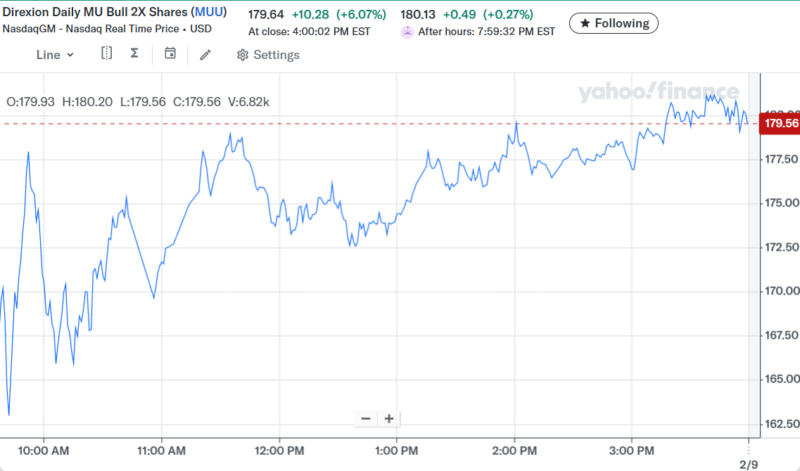Open the calendar date range icon
Image resolution: width=800 pixels, height=471 pixels.
(170, 54)
